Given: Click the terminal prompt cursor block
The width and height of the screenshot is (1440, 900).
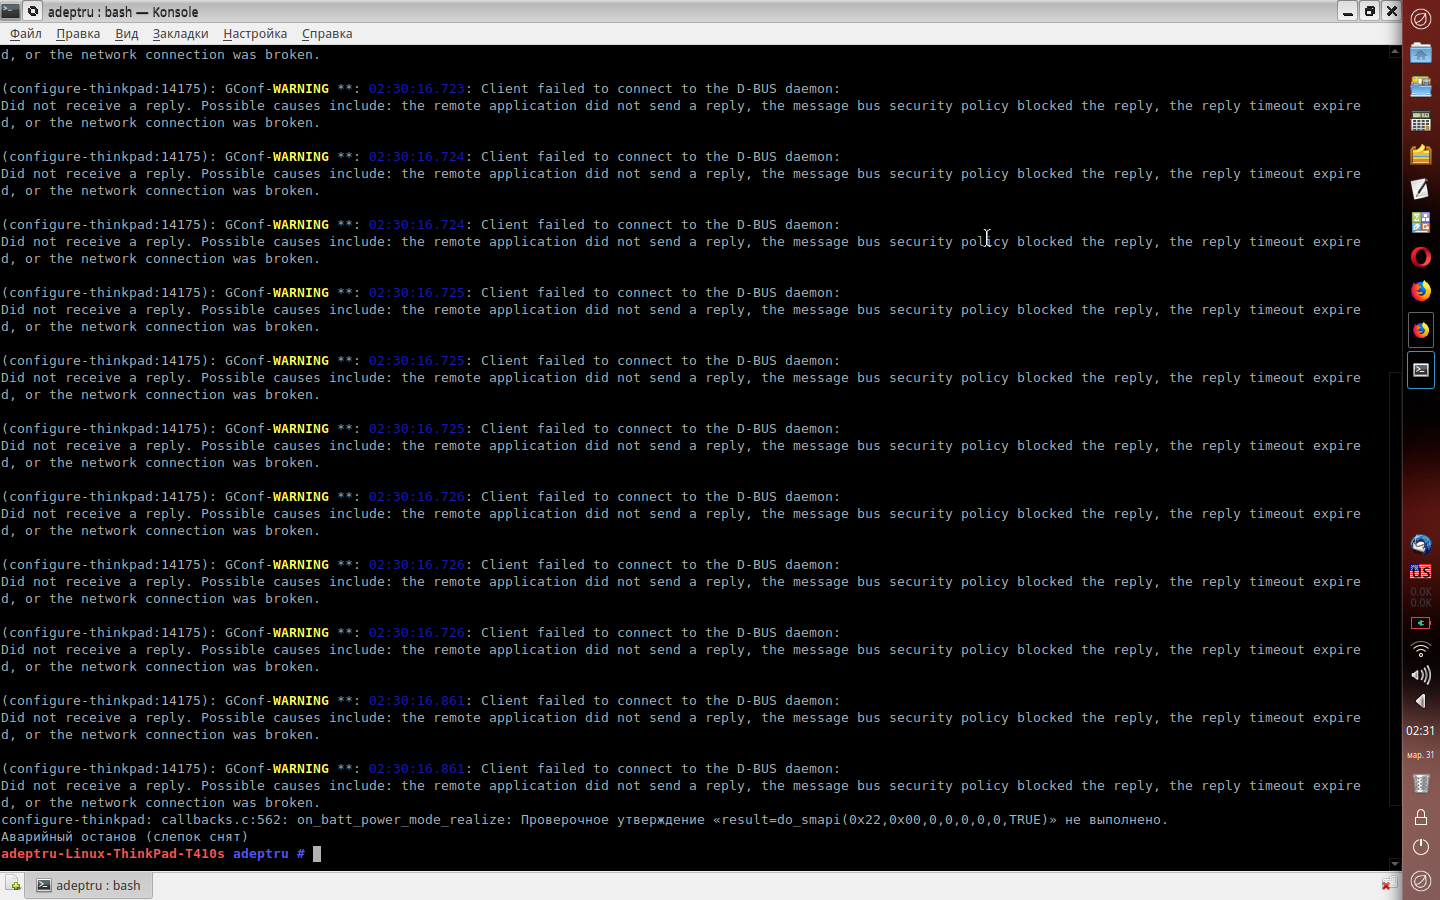Looking at the screenshot, I should pyautogui.click(x=317, y=854).
